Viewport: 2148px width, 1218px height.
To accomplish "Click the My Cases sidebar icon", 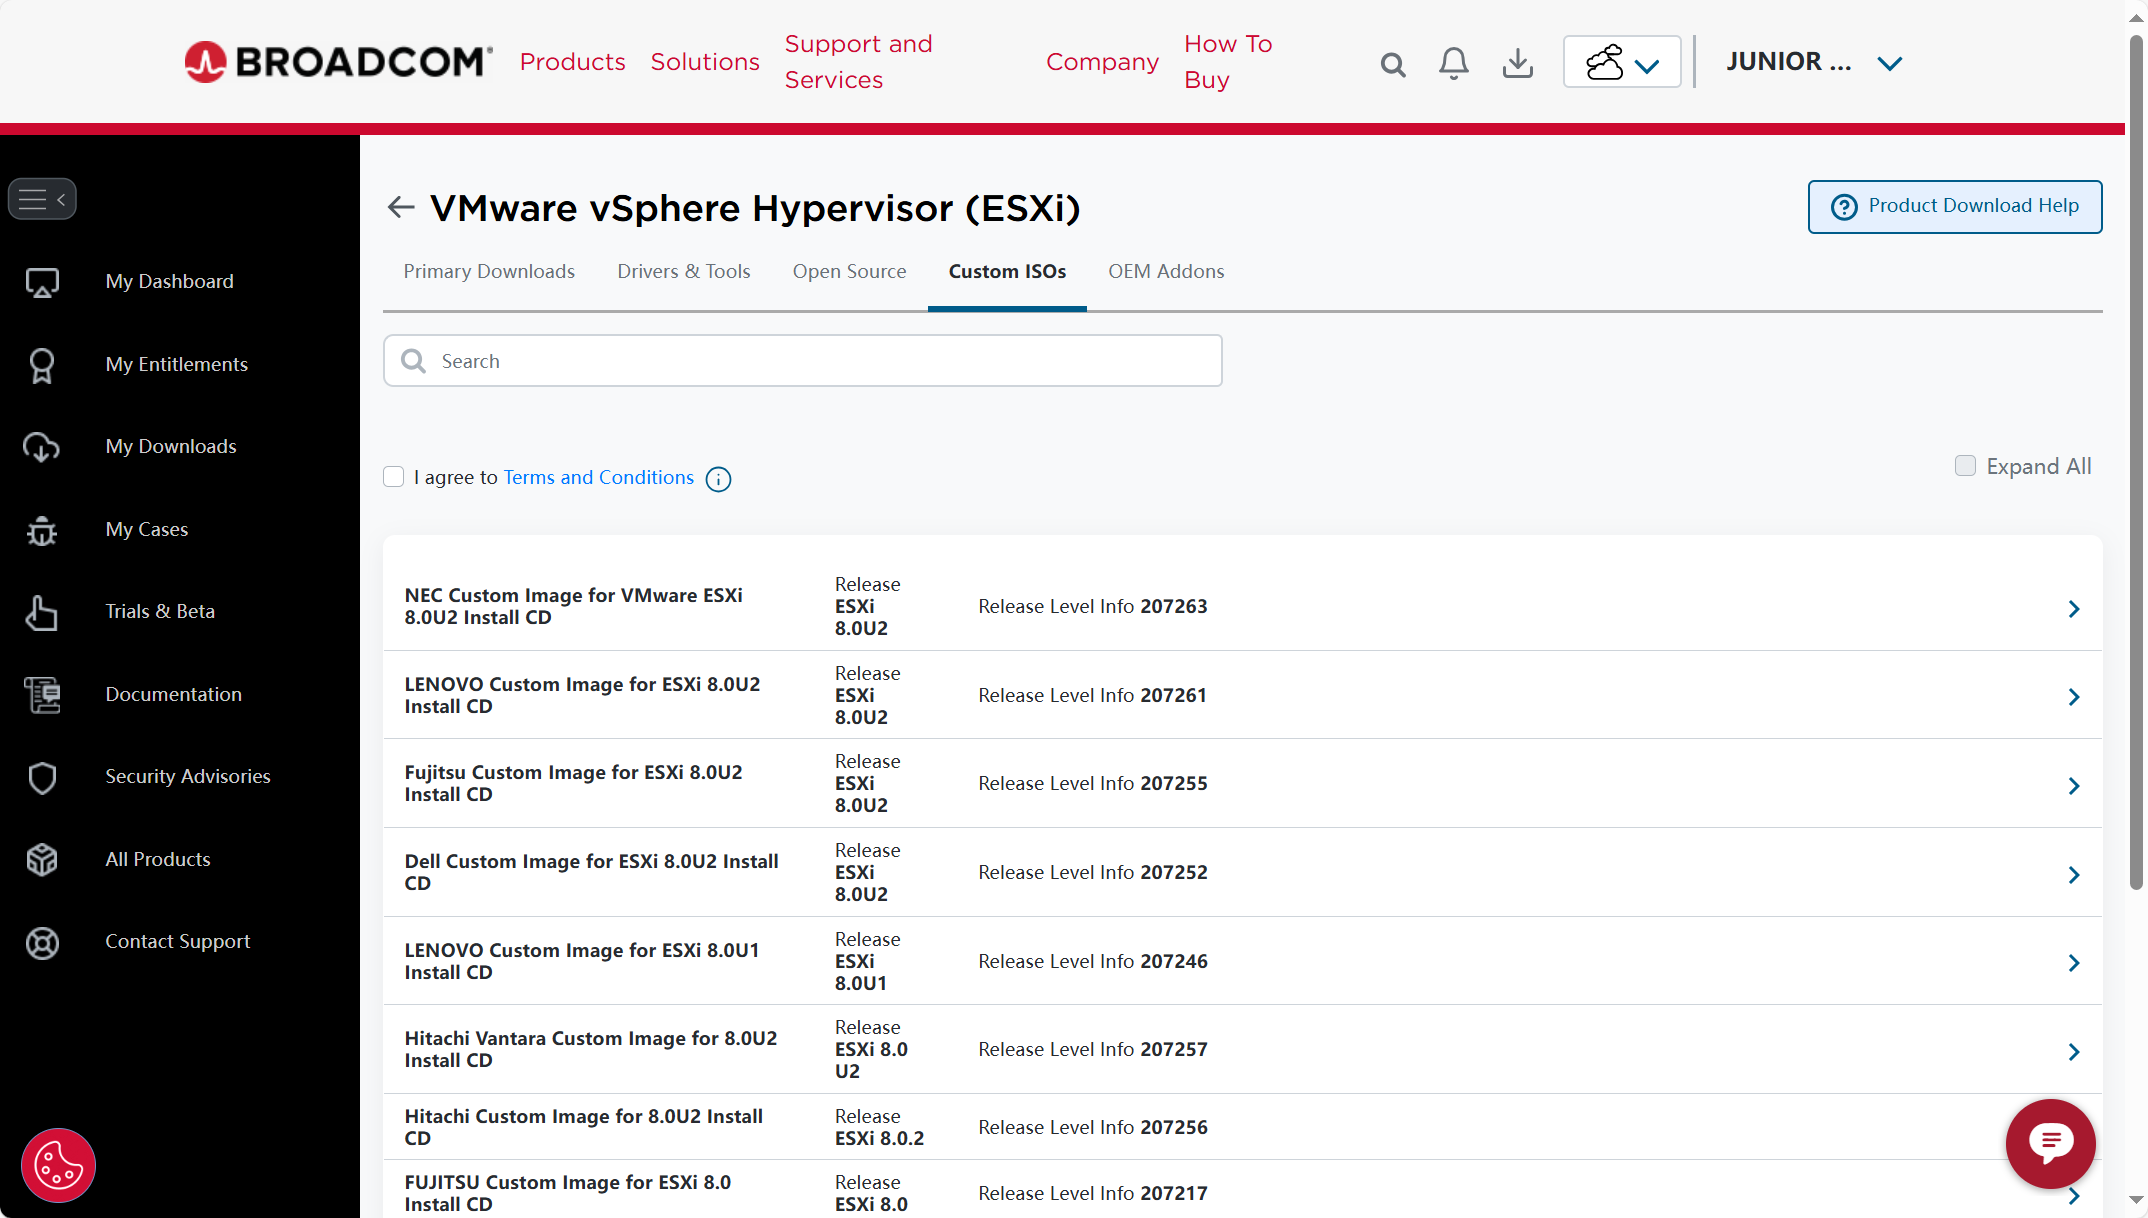I will (41, 529).
